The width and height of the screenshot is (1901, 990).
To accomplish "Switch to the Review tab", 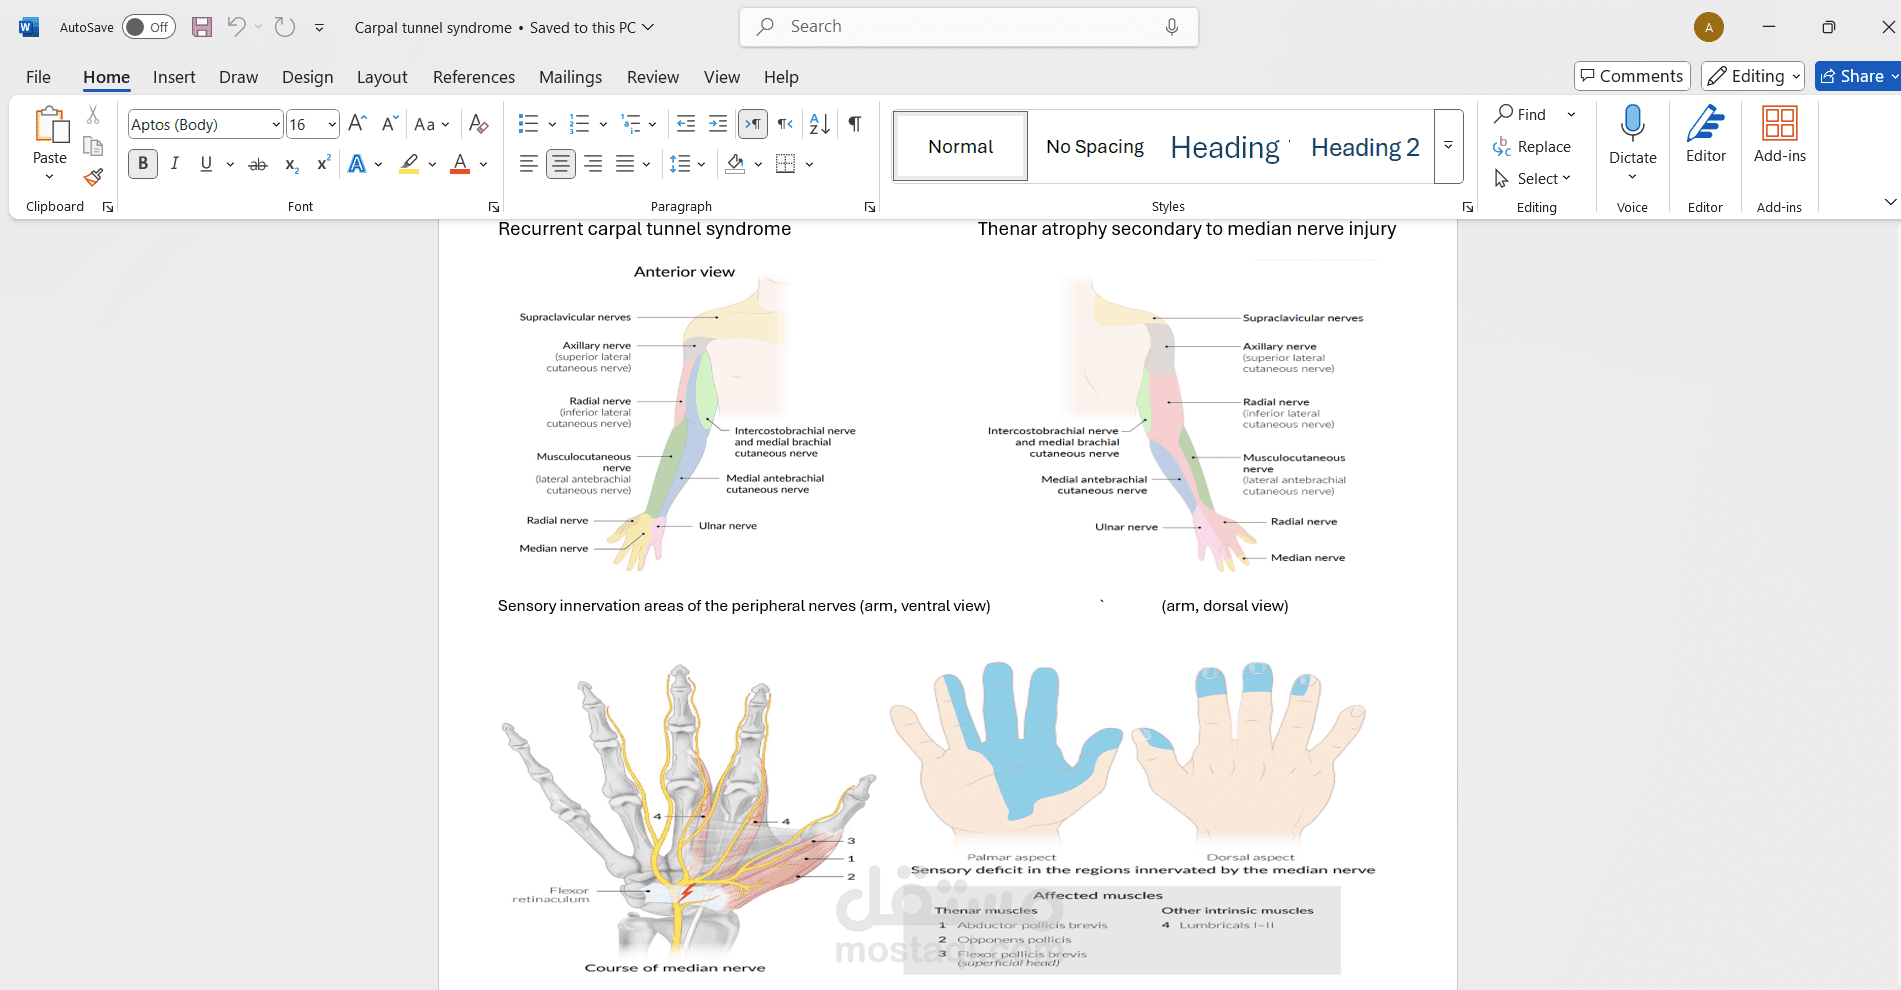I will (653, 77).
